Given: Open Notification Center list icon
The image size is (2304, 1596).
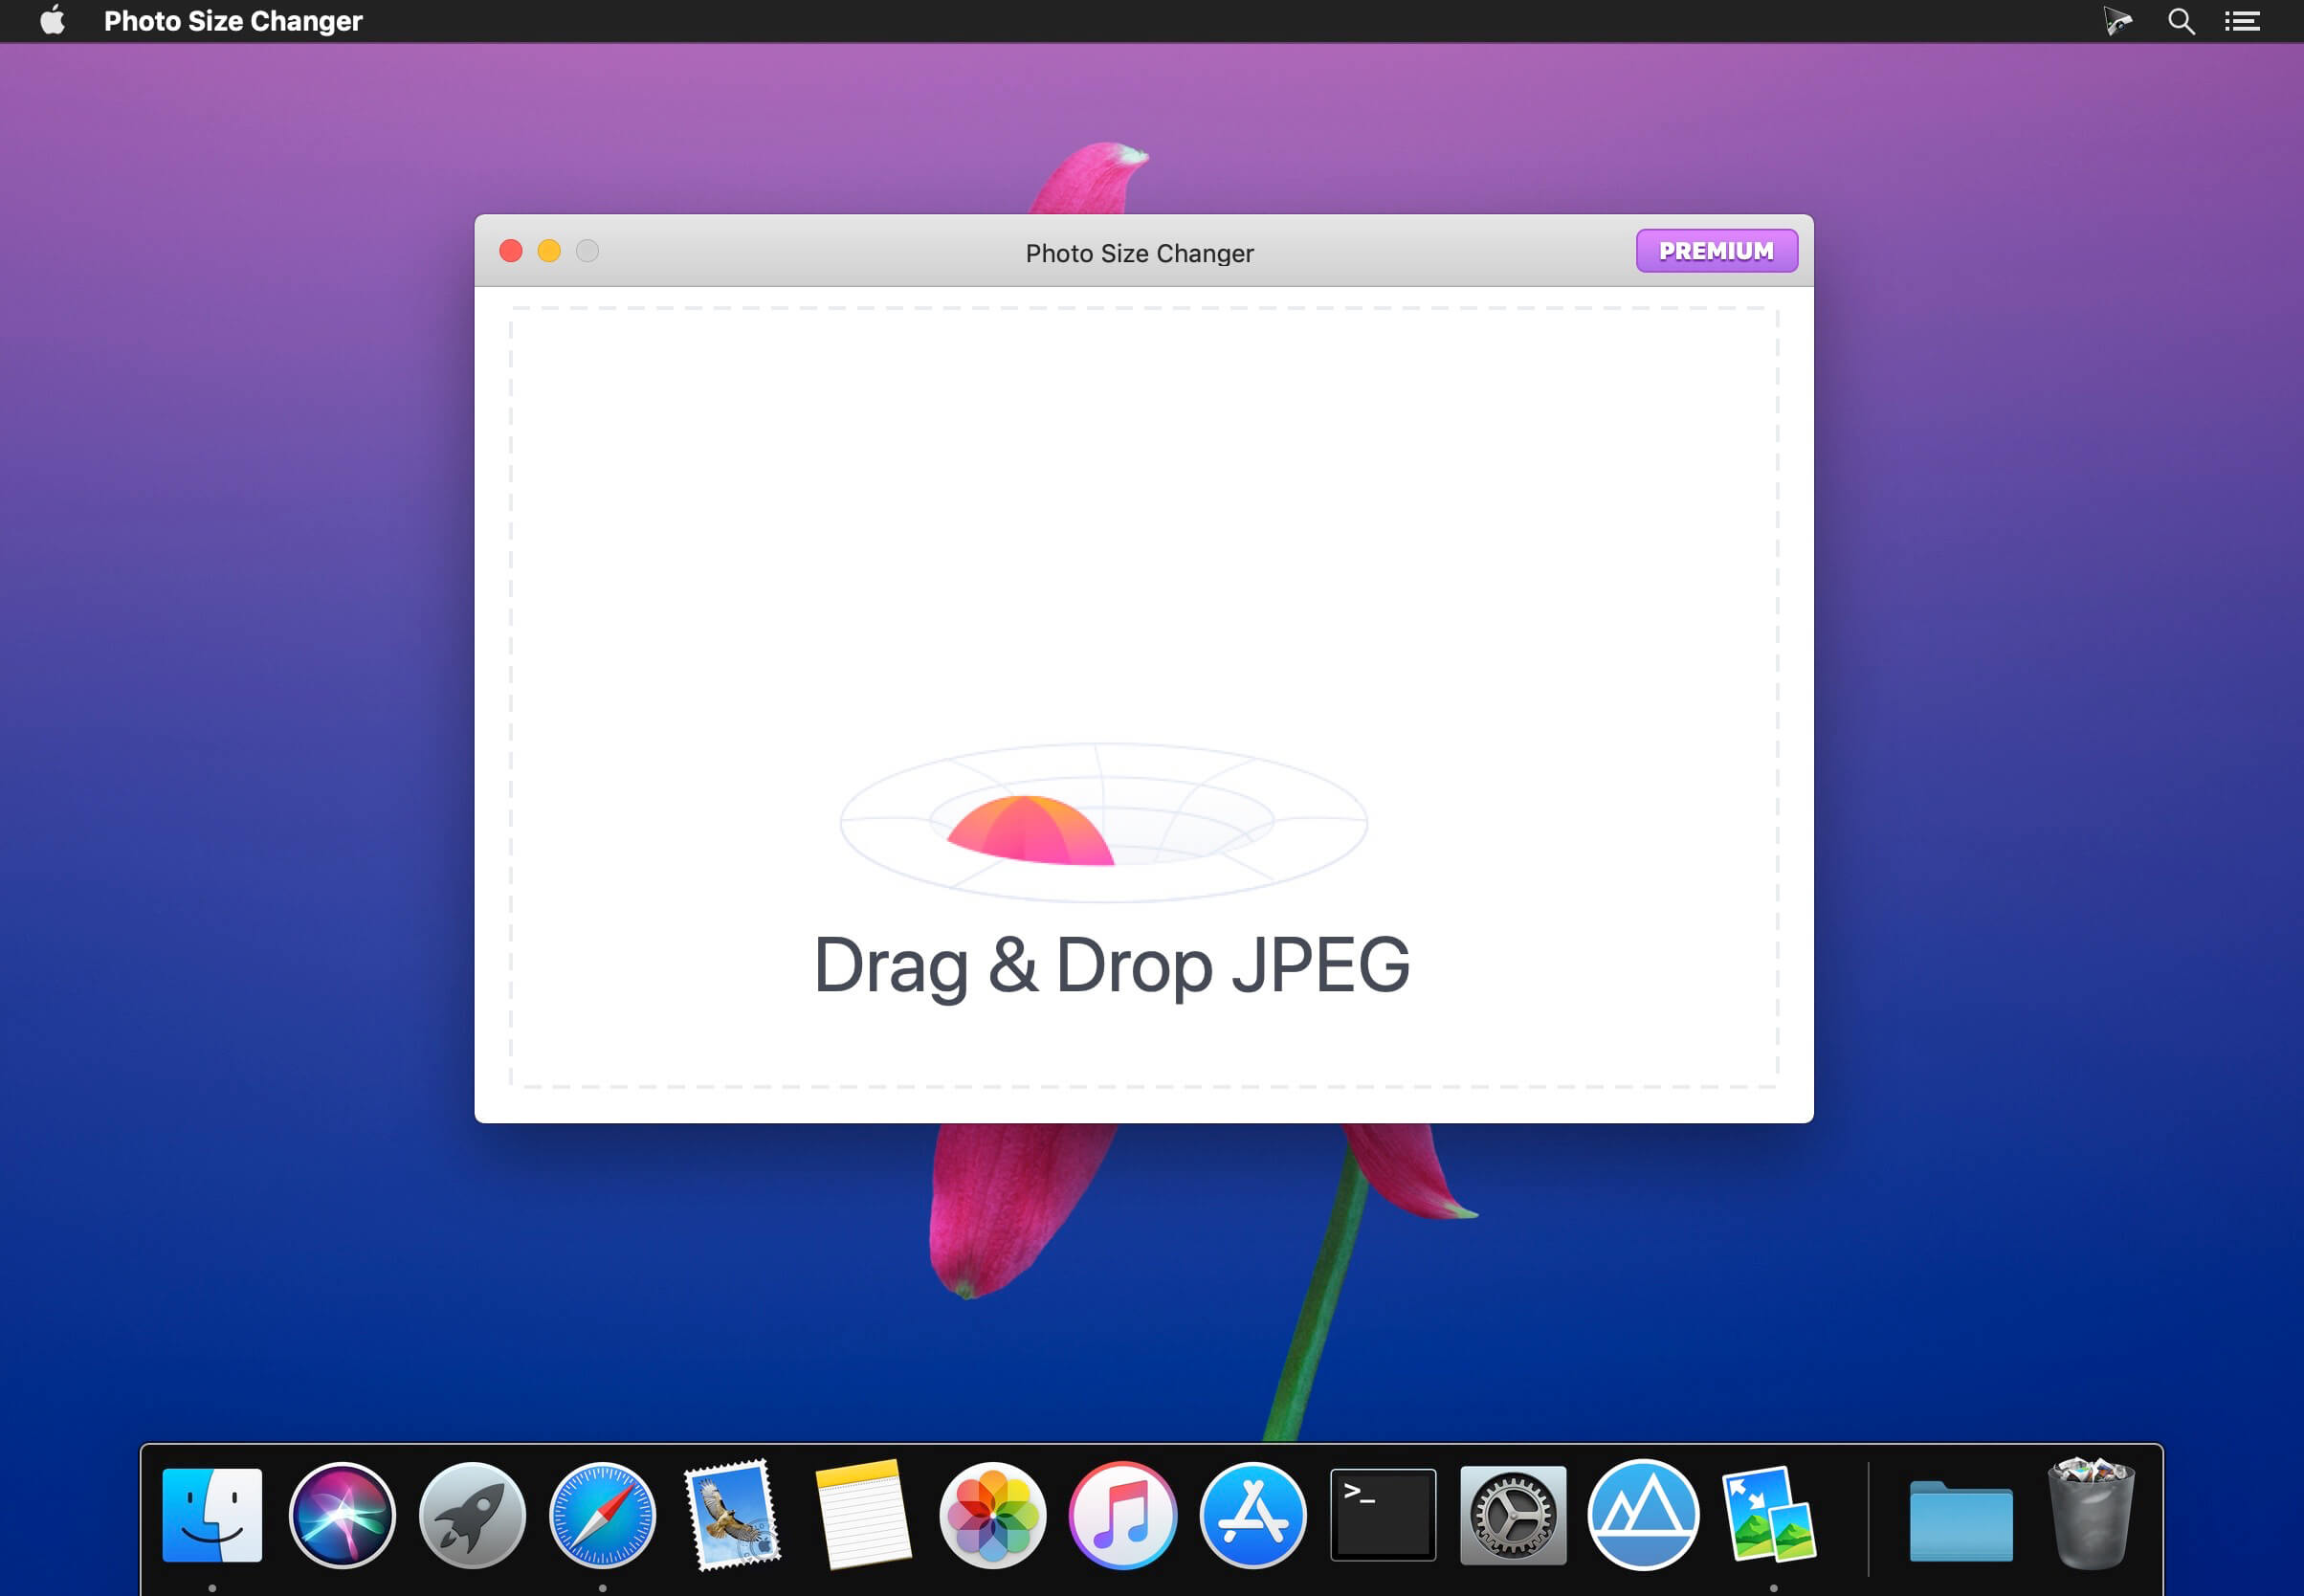Looking at the screenshot, I should click(2241, 21).
